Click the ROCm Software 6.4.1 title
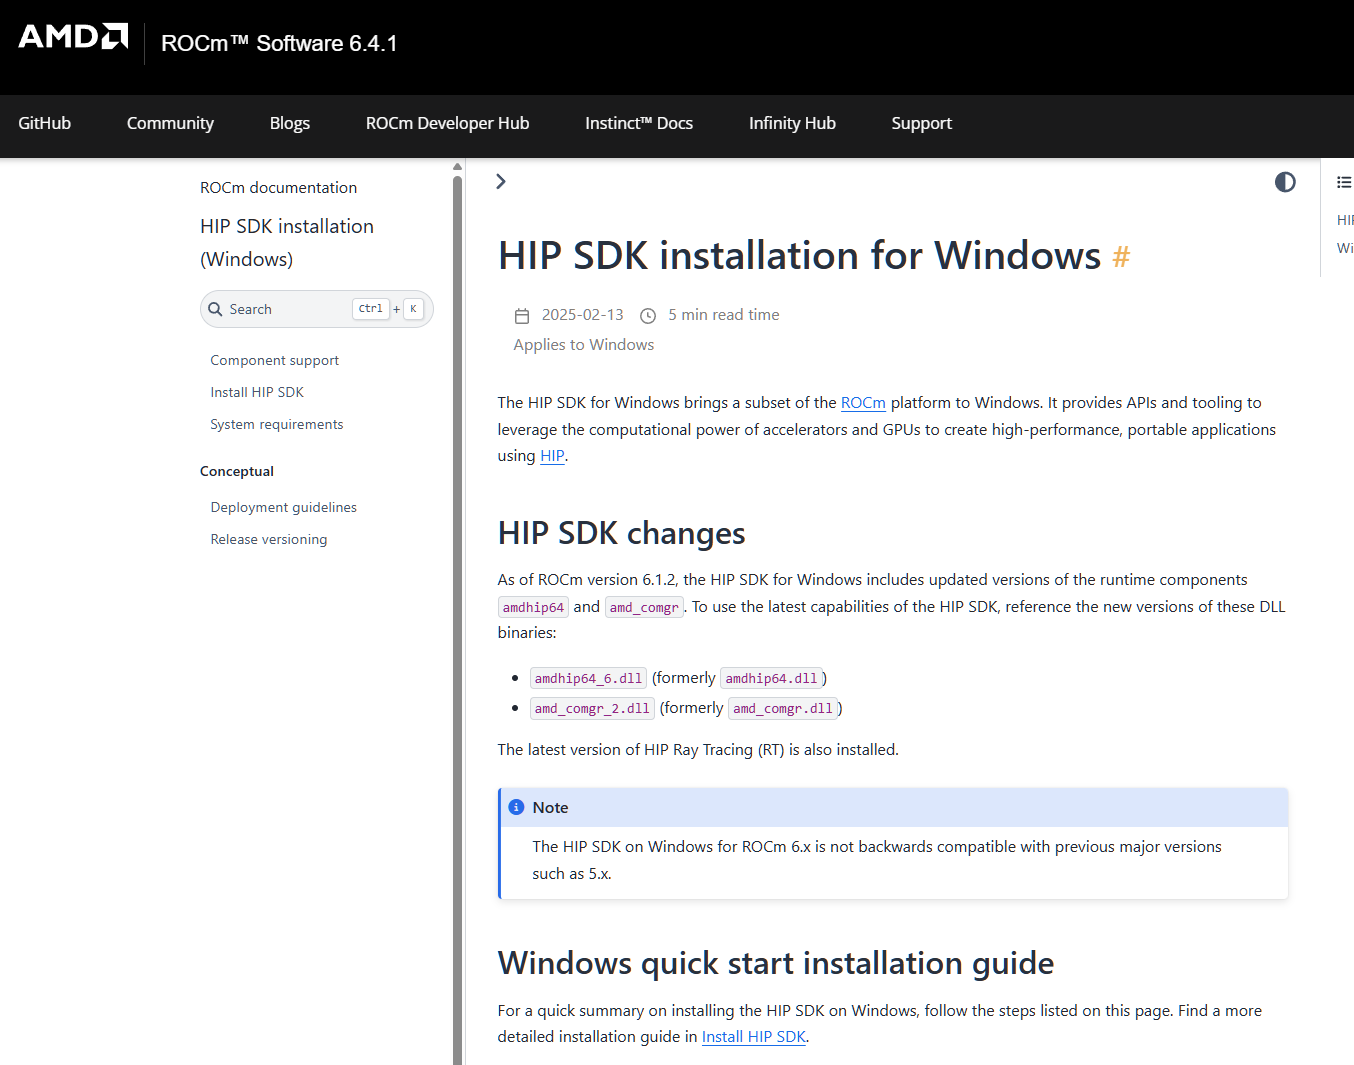The image size is (1354, 1065). click(279, 44)
